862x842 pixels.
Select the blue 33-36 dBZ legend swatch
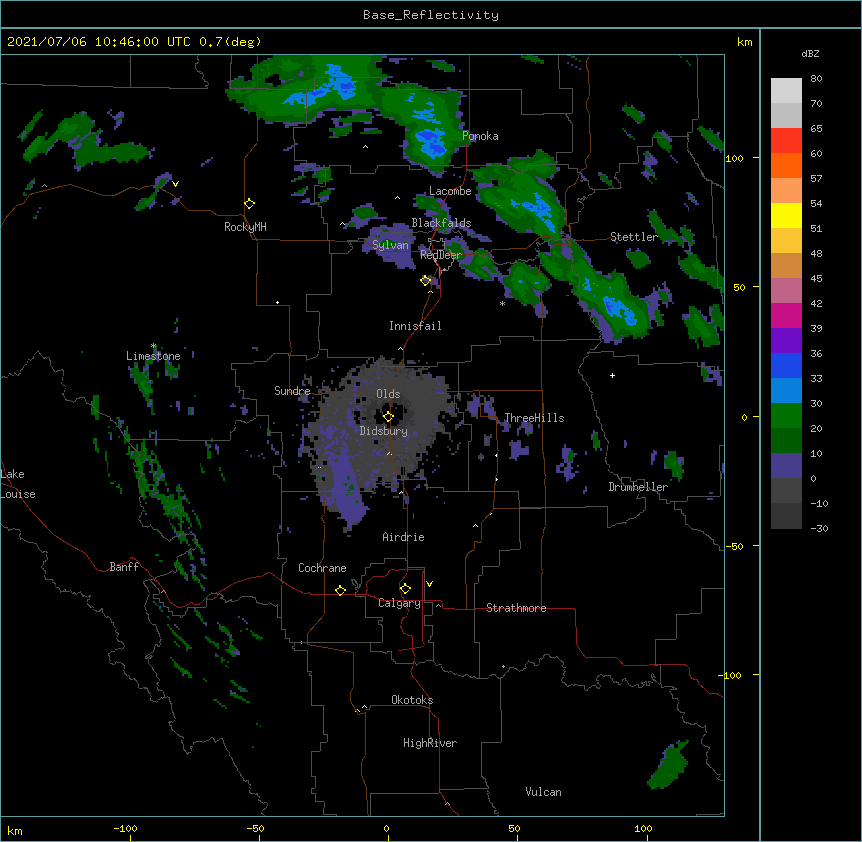click(x=786, y=365)
